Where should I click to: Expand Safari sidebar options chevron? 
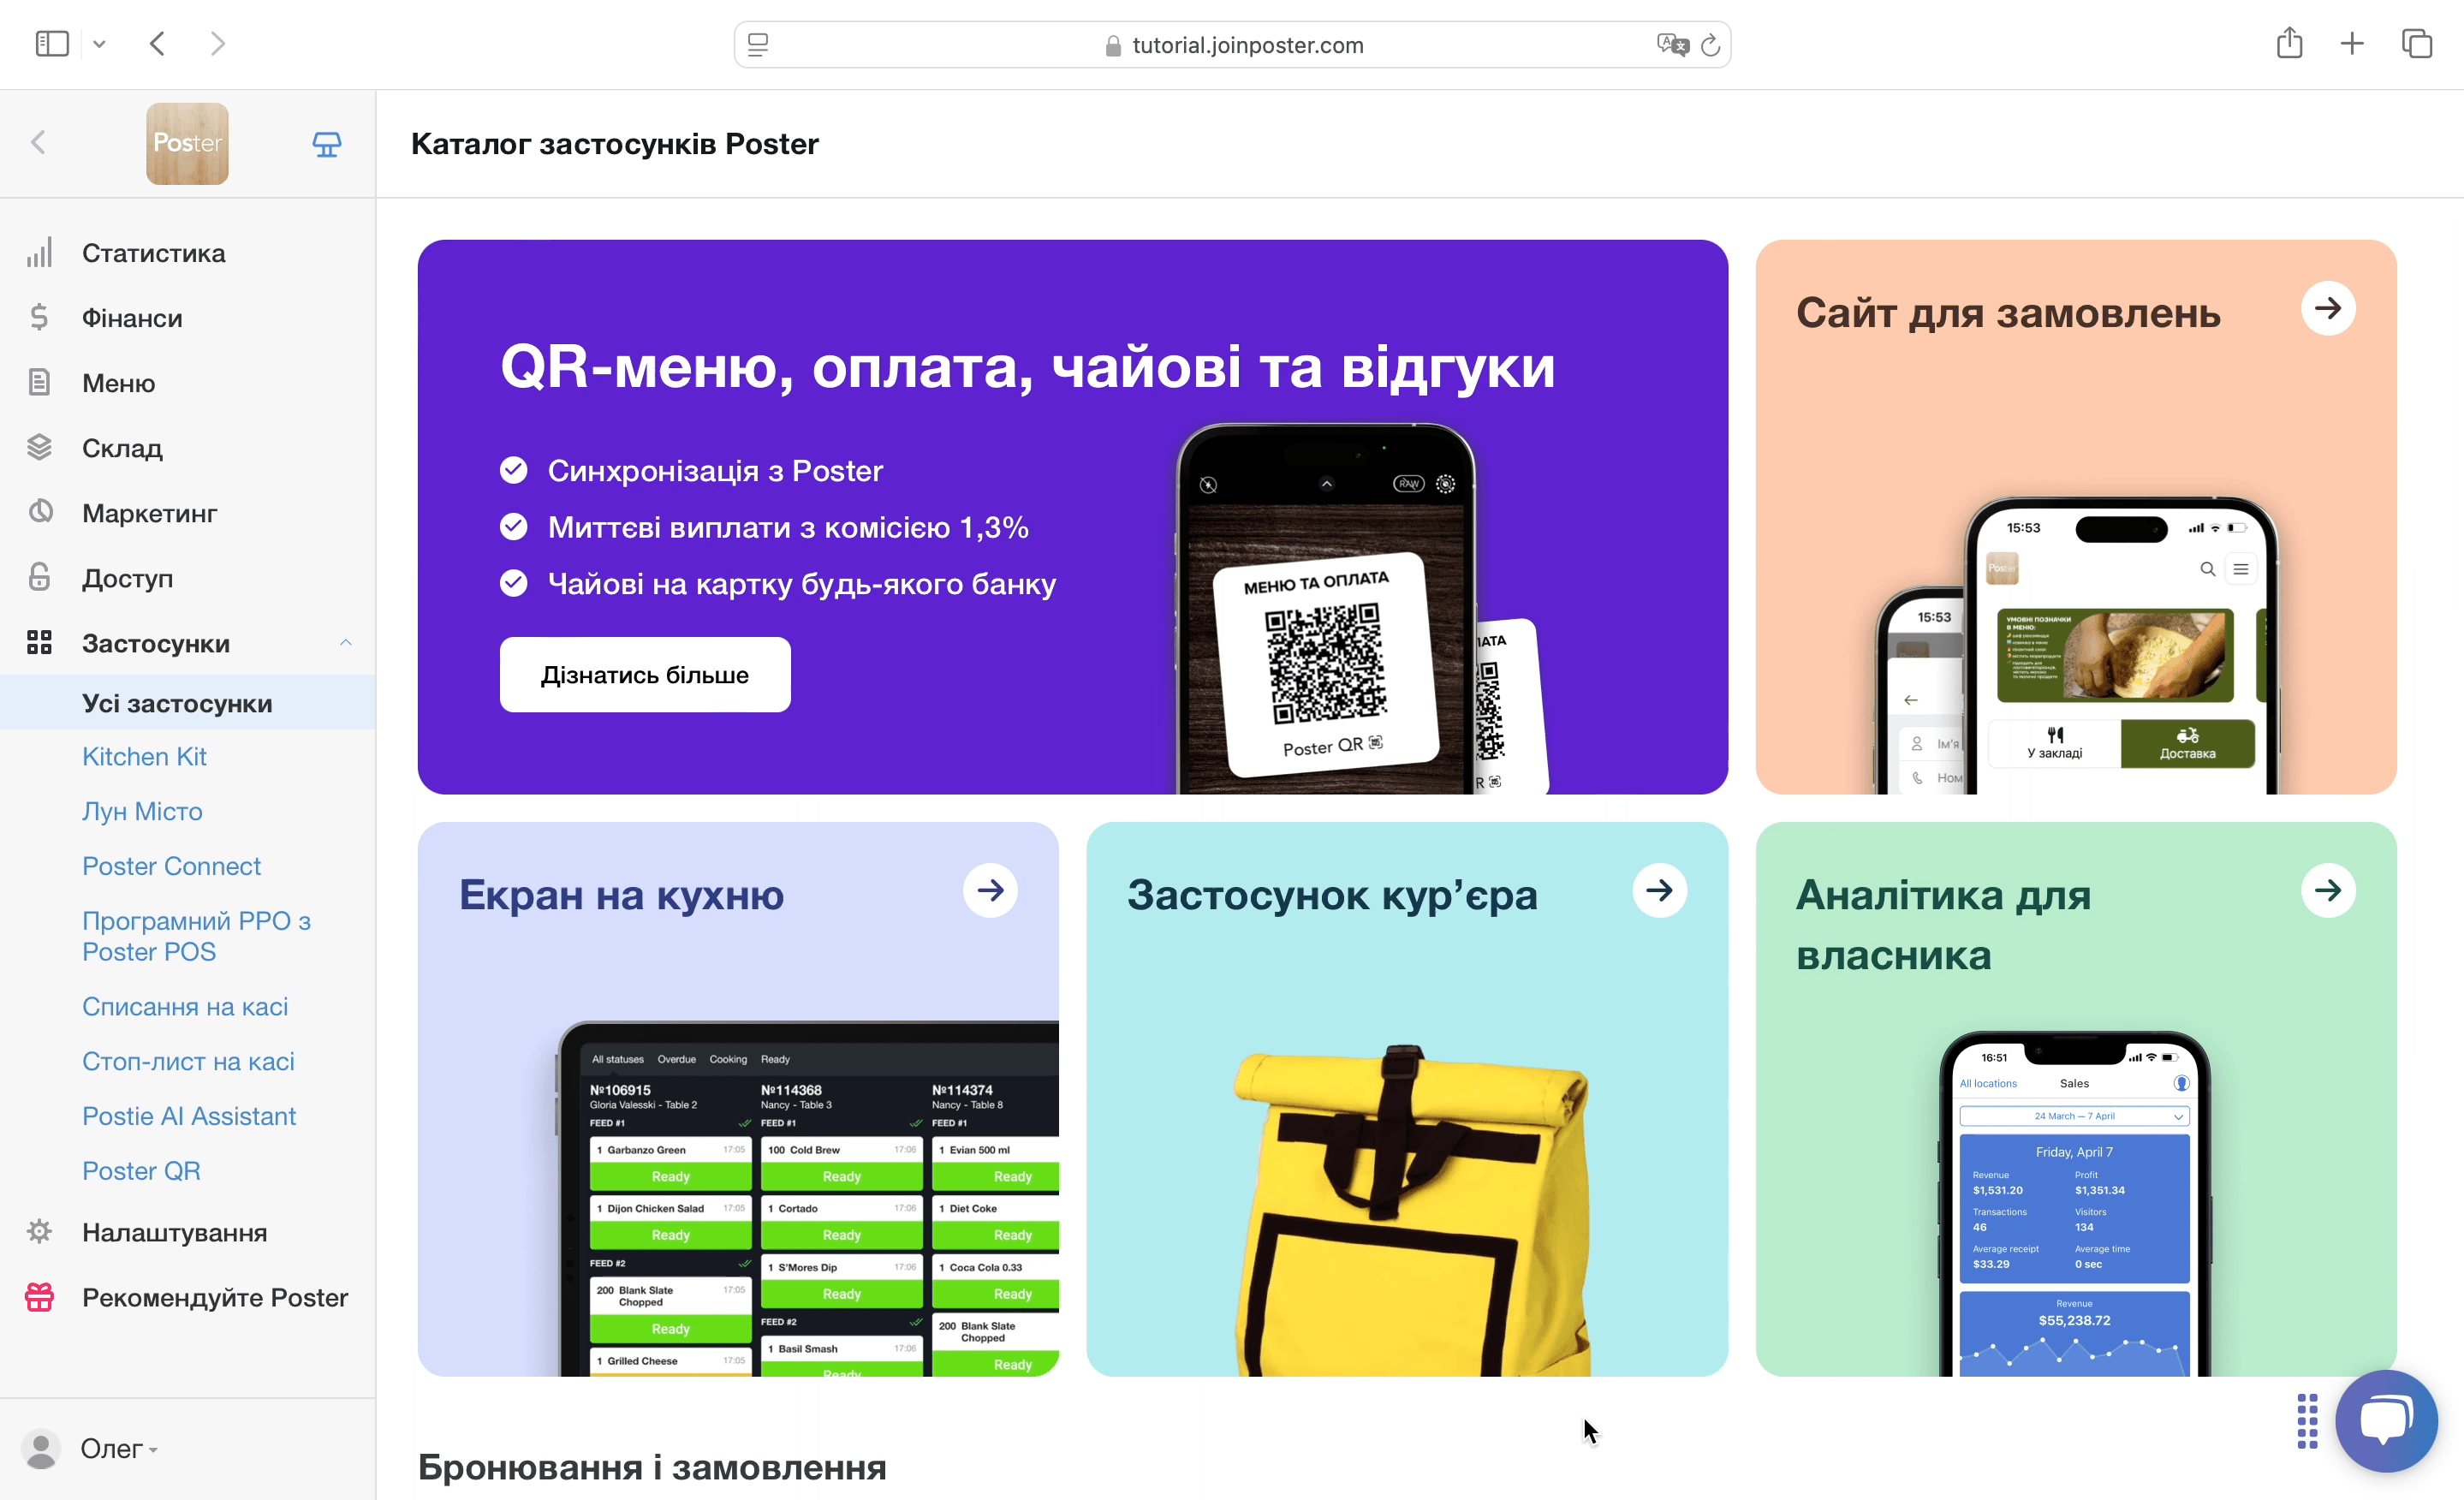(99, 44)
